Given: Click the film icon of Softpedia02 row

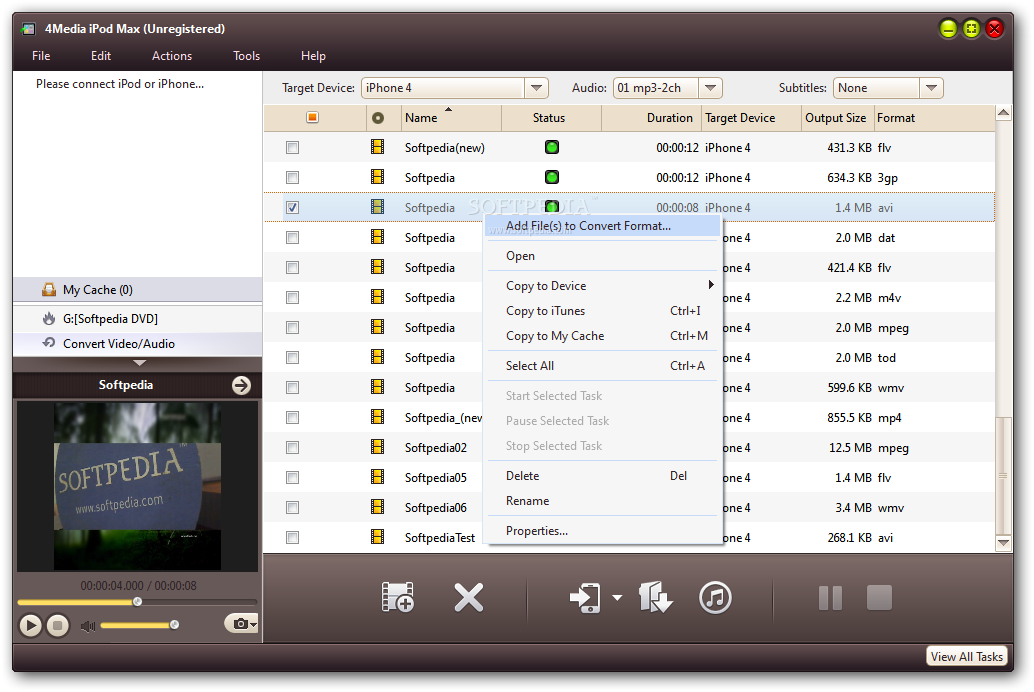Looking at the screenshot, I should (377, 447).
